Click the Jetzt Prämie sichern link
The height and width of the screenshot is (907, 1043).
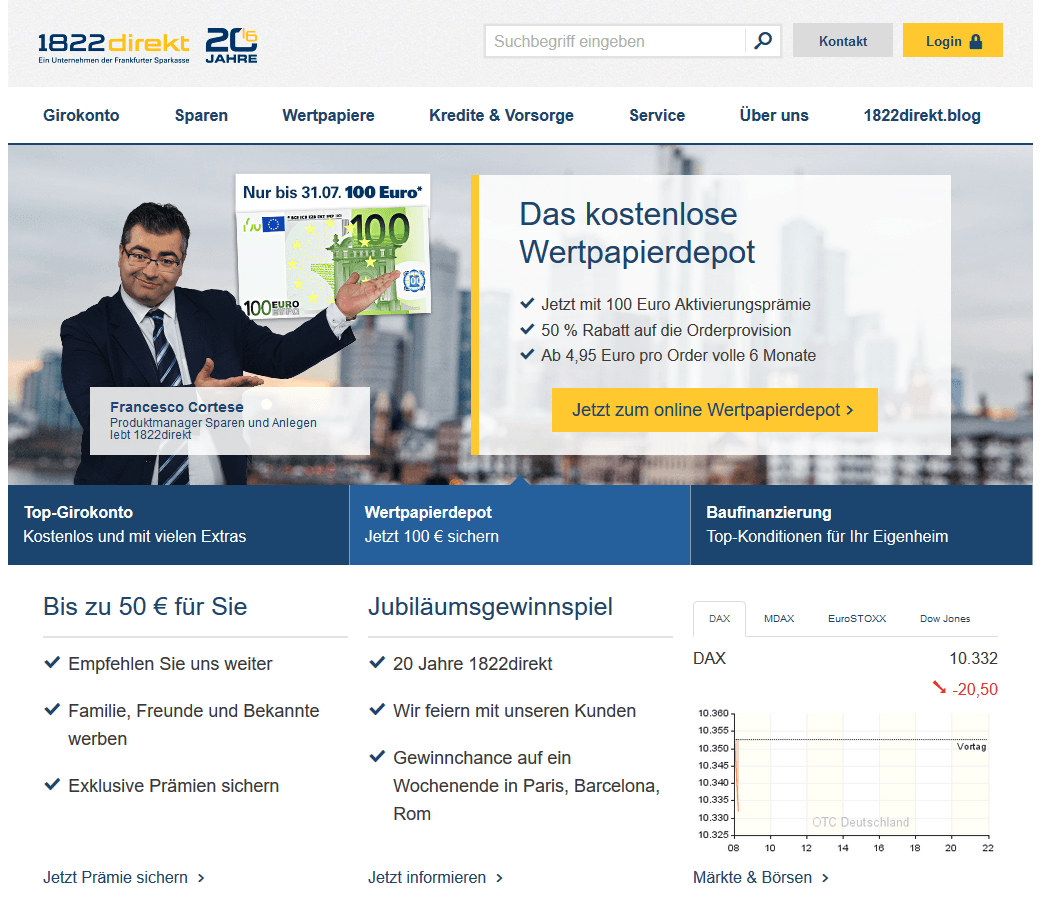point(124,878)
